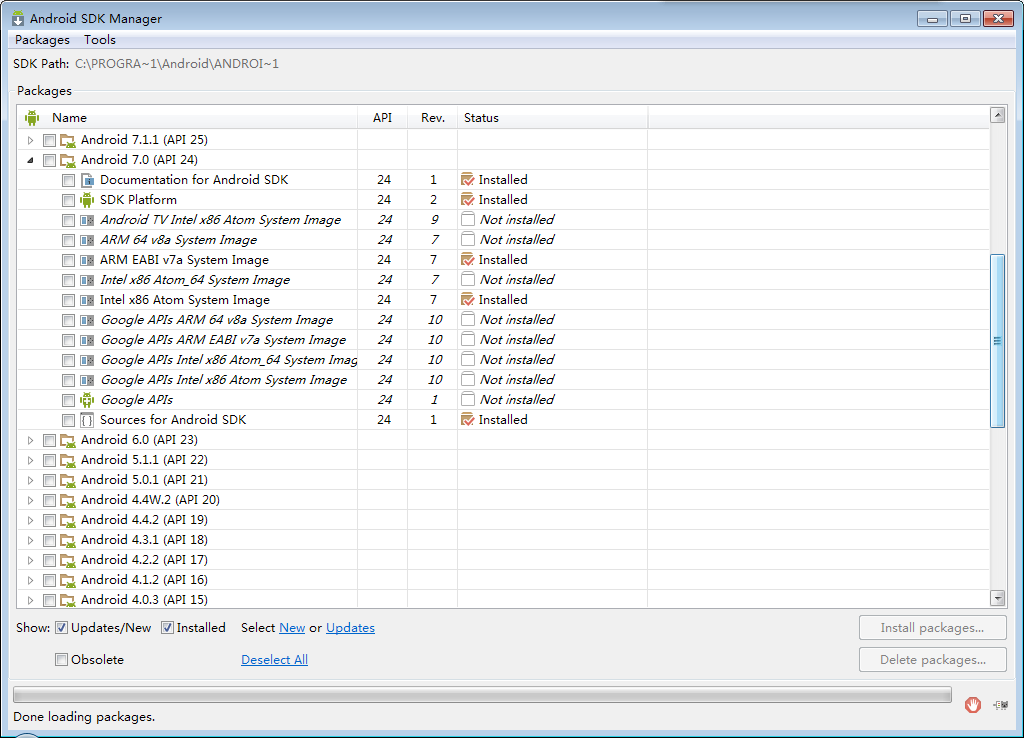Click the Google APIs ARM EABI v7a image icon
Screen dimensions: 1024x738
tap(87, 340)
